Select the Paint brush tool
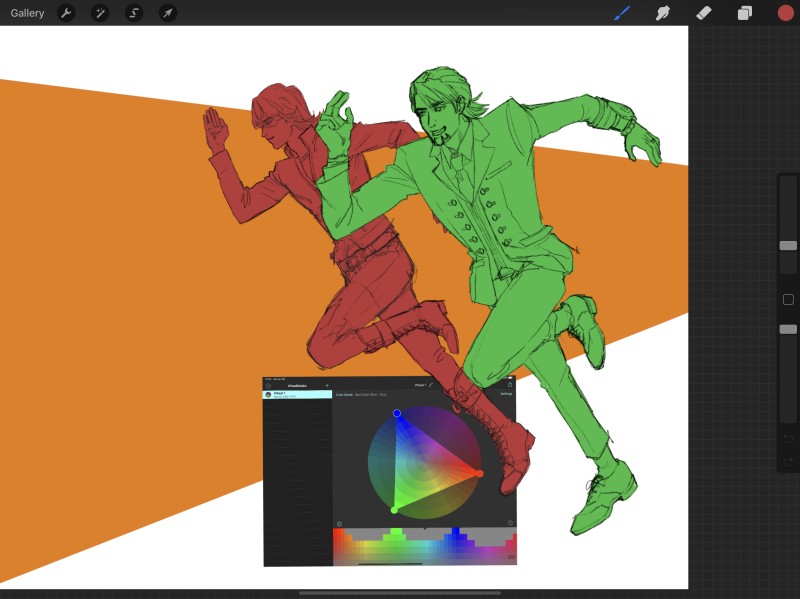Screen dimensions: 800x599 point(622,13)
